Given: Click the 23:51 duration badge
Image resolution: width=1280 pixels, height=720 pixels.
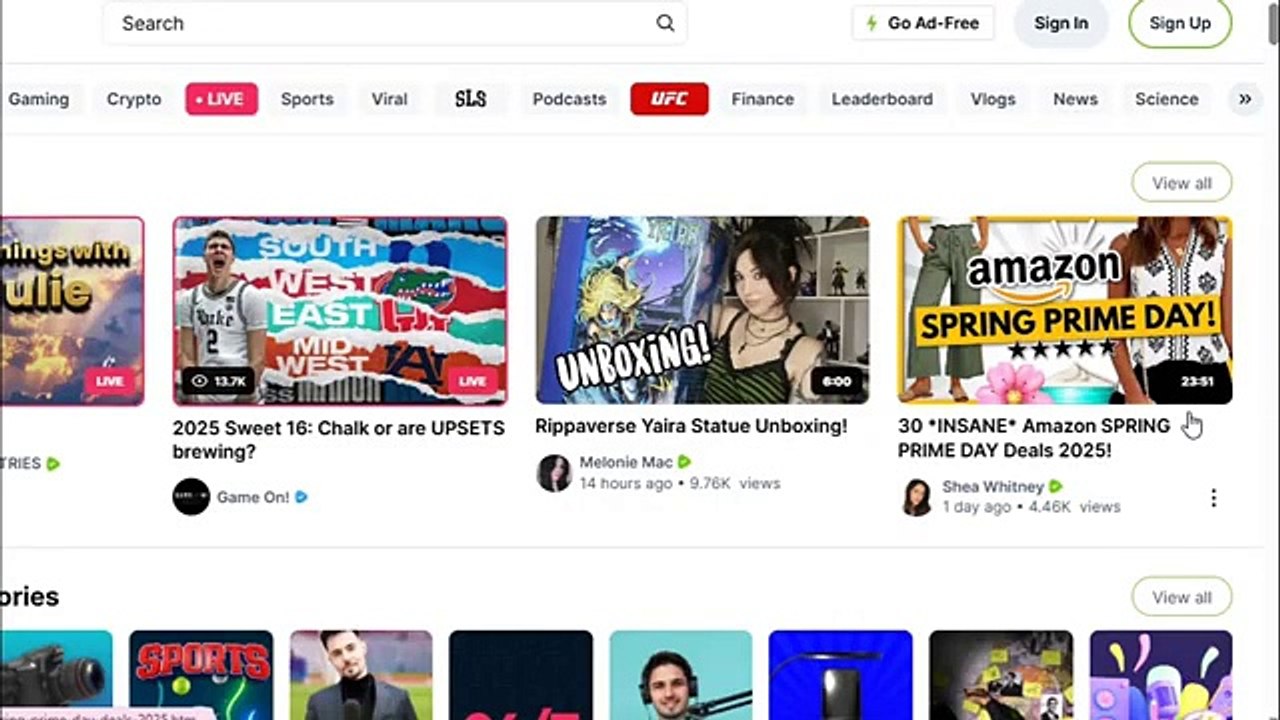Looking at the screenshot, I should click(x=1196, y=381).
